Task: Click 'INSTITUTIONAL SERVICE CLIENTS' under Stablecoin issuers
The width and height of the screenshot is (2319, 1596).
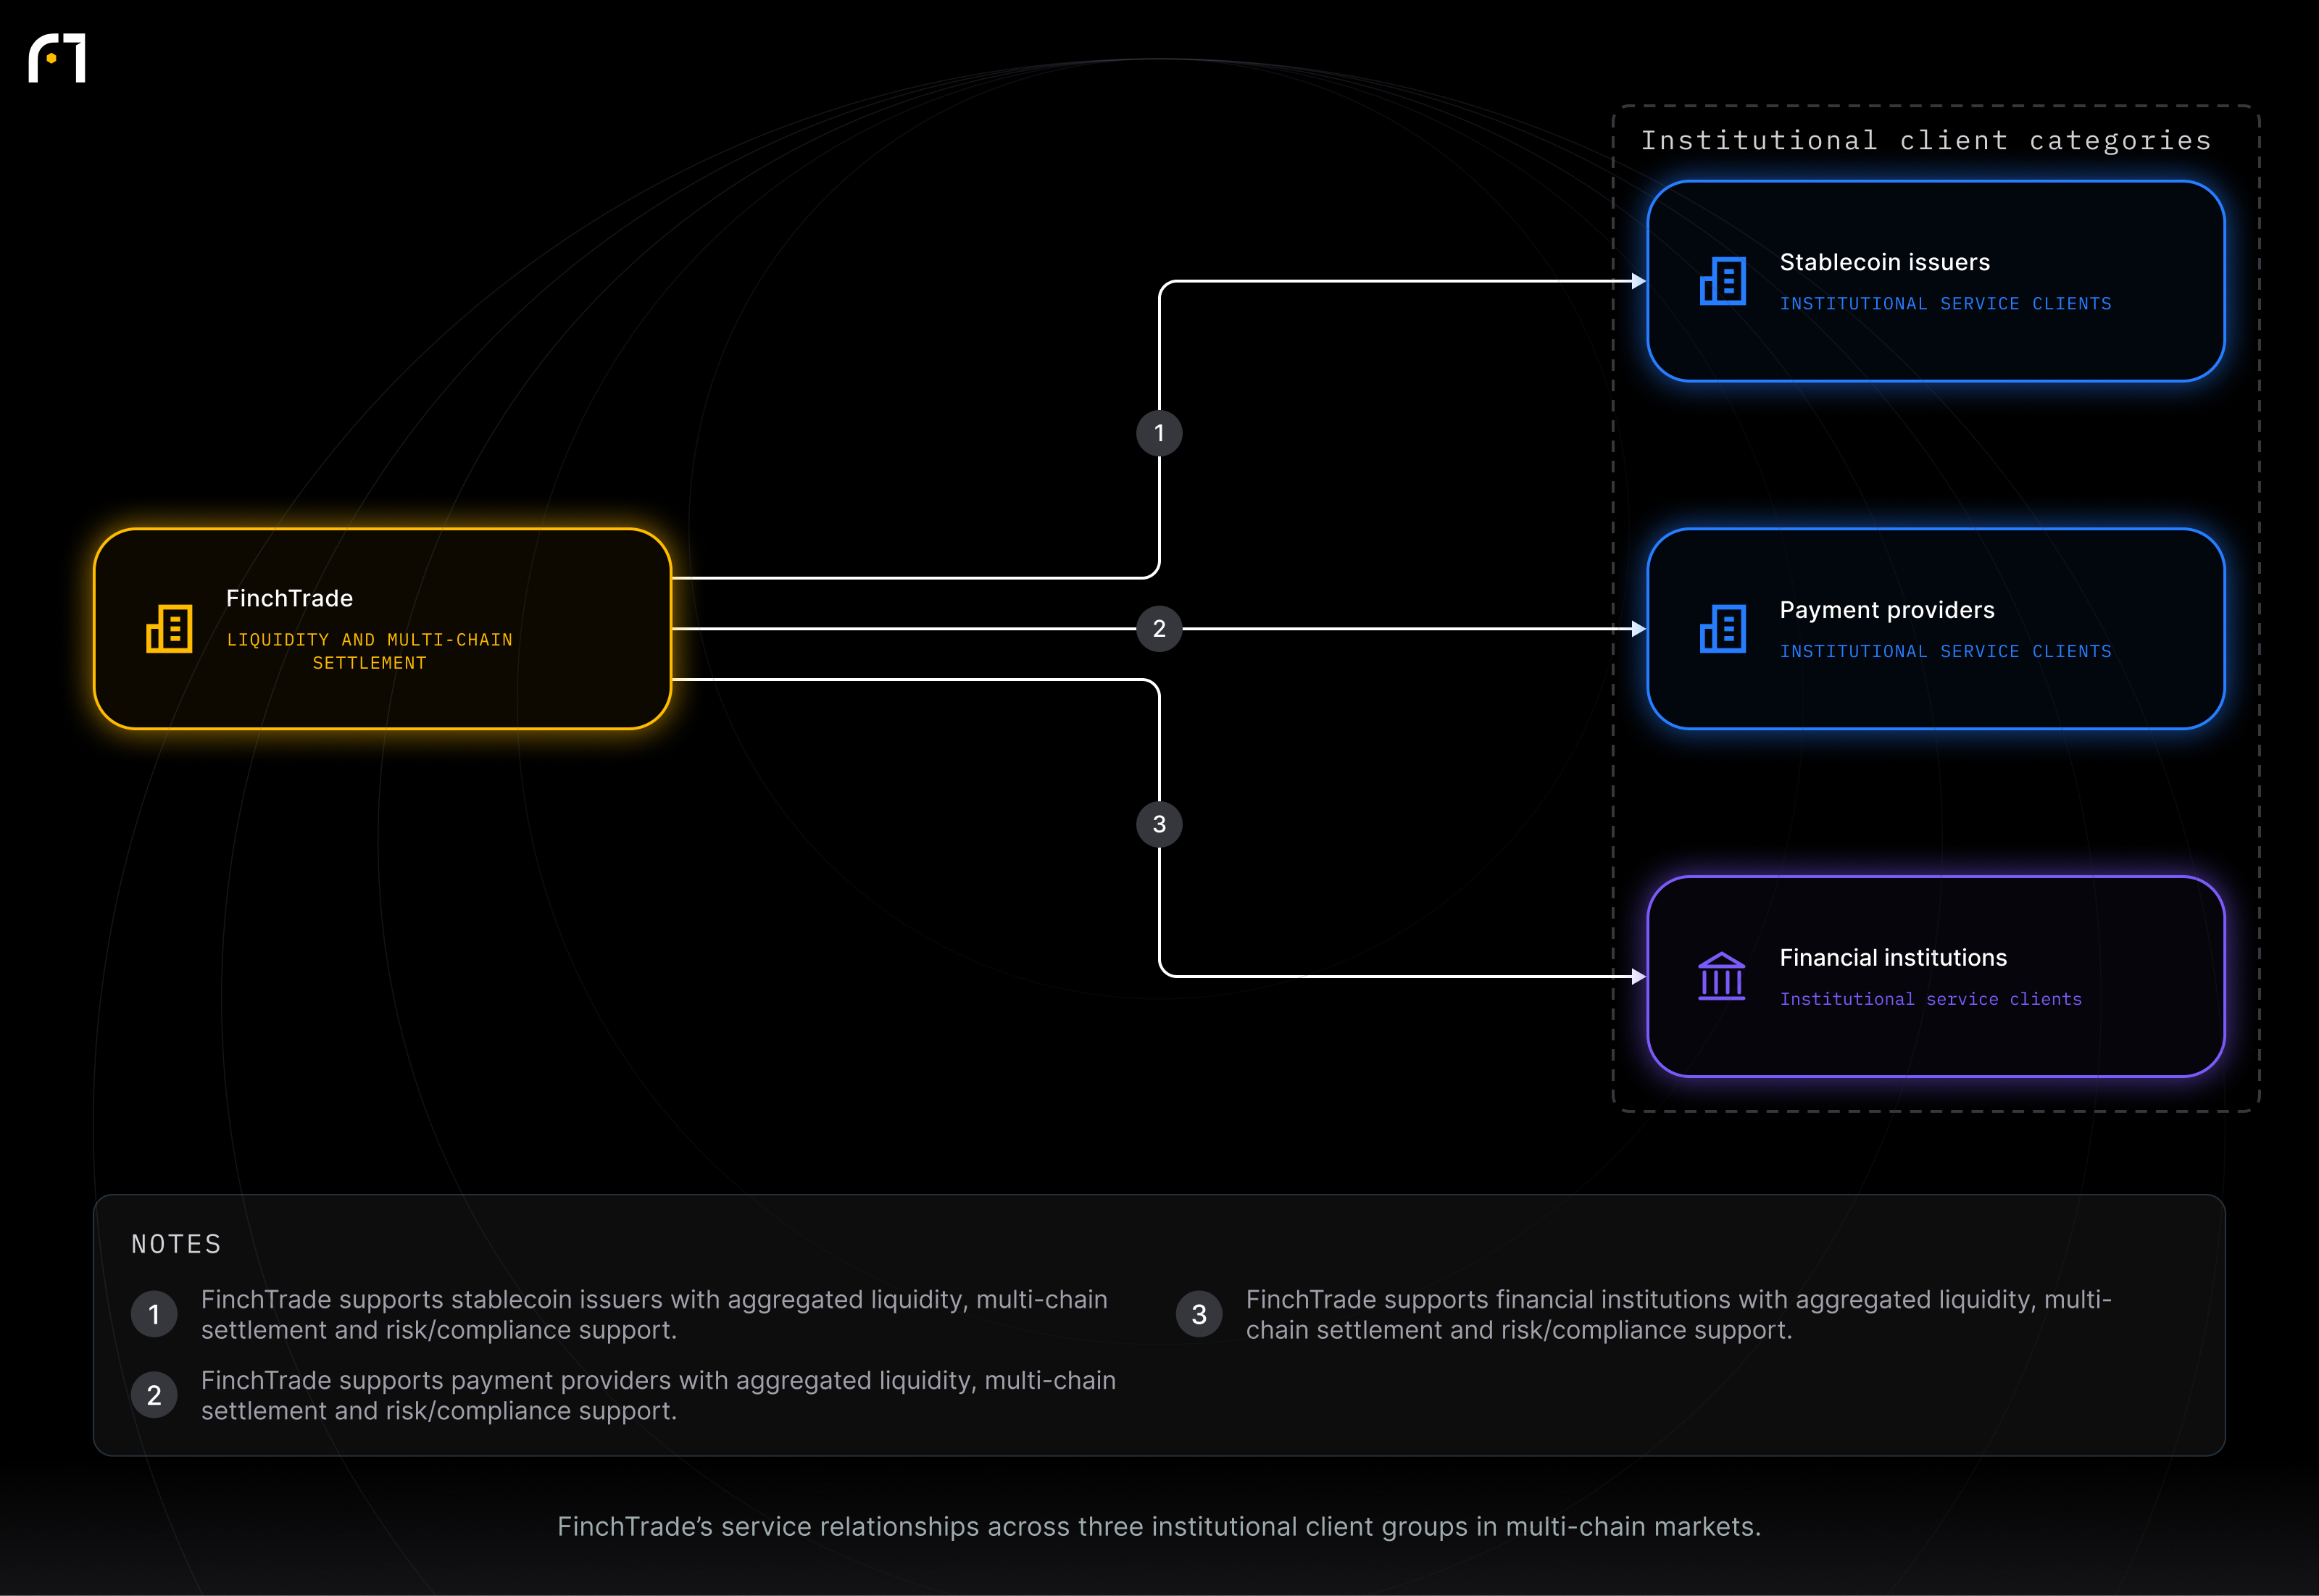Action: tap(1945, 303)
